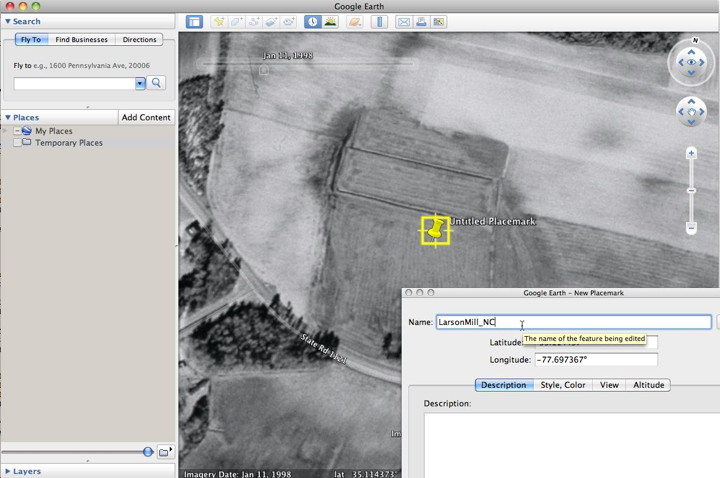The height and width of the screenshot is (478, 720).
Task: Click the Add Content button
Action: [146, 117]
